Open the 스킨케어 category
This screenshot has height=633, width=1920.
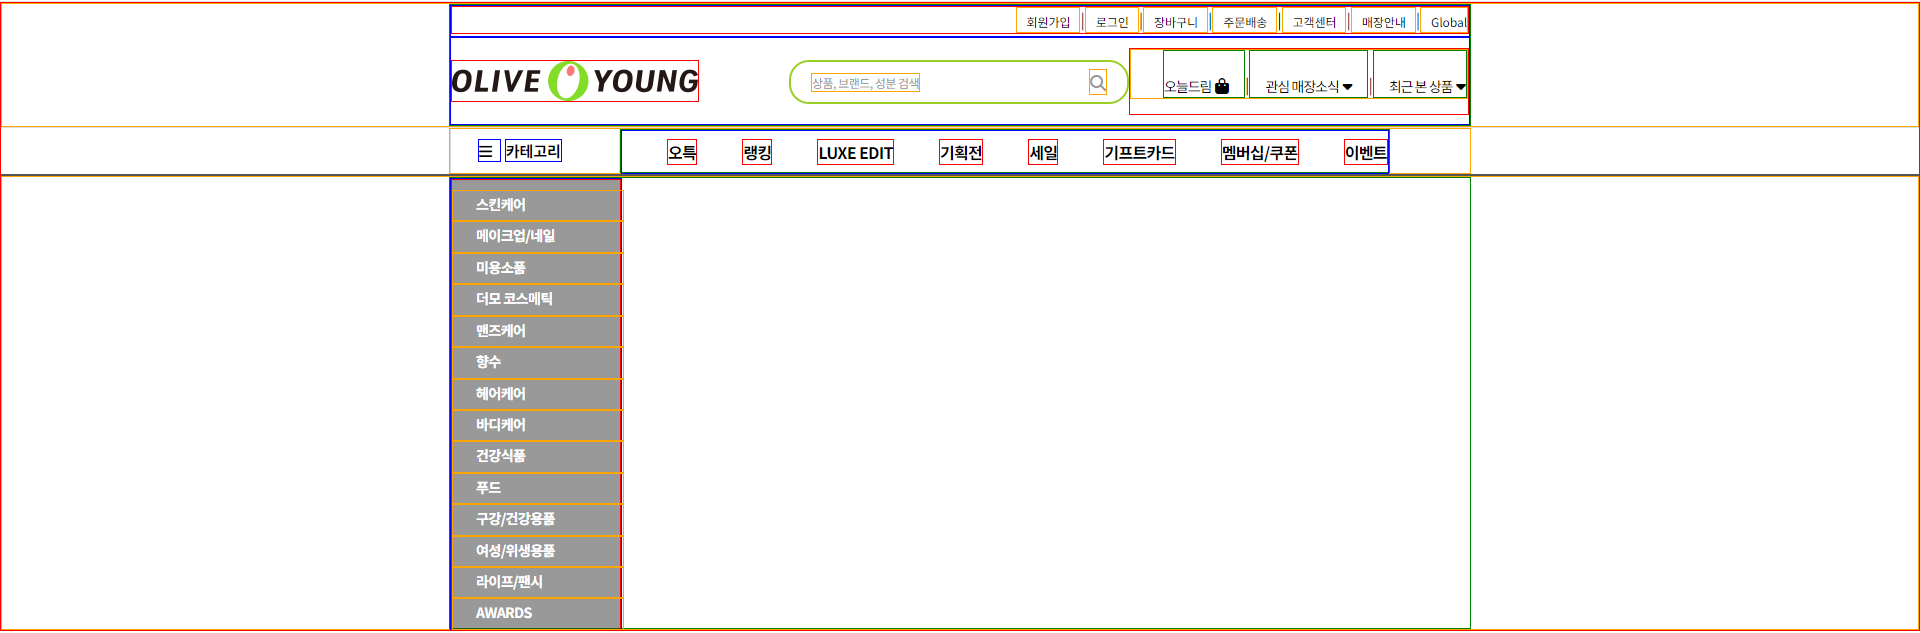point(537,205)
